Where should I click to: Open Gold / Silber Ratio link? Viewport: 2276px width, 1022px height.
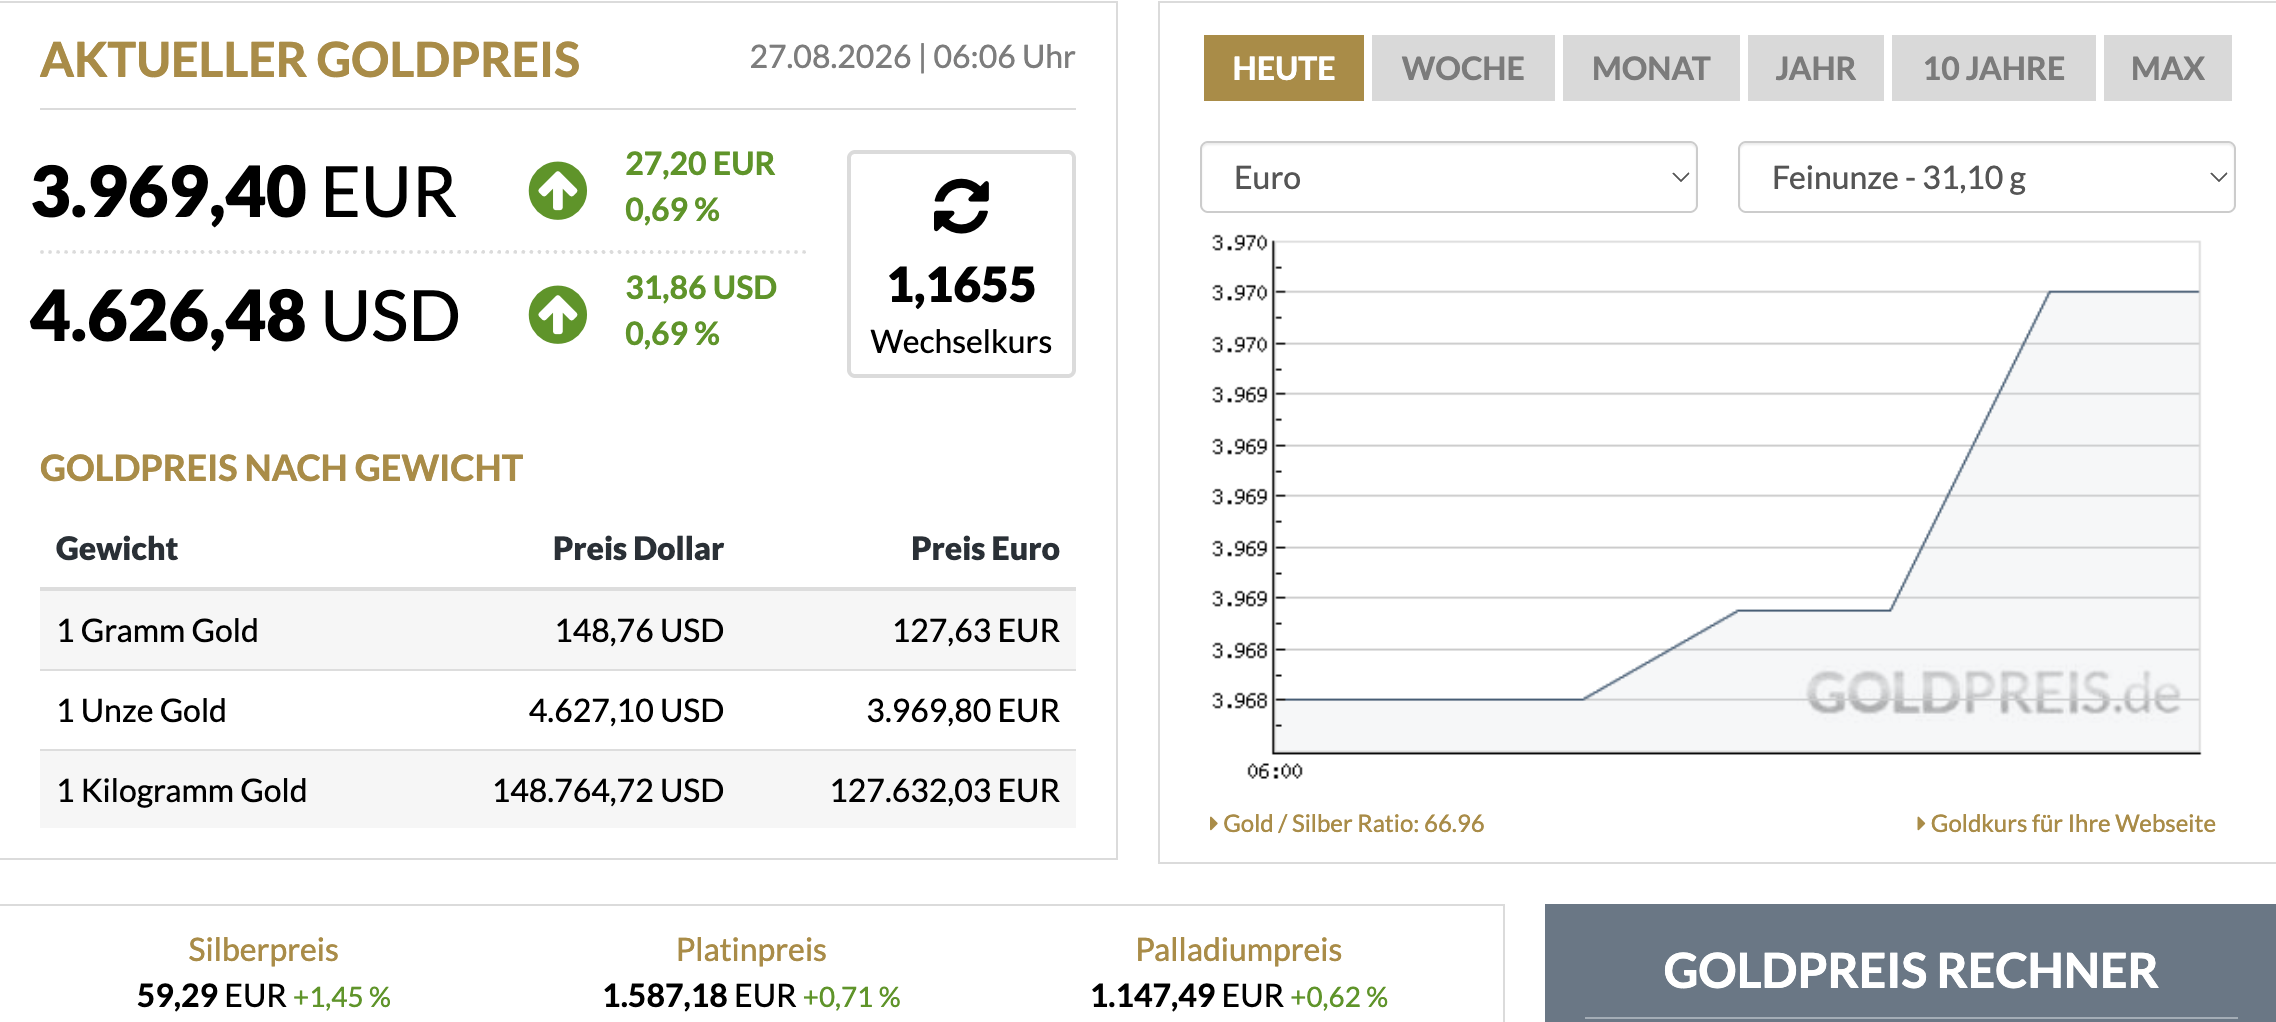[x=1353, y=823]
